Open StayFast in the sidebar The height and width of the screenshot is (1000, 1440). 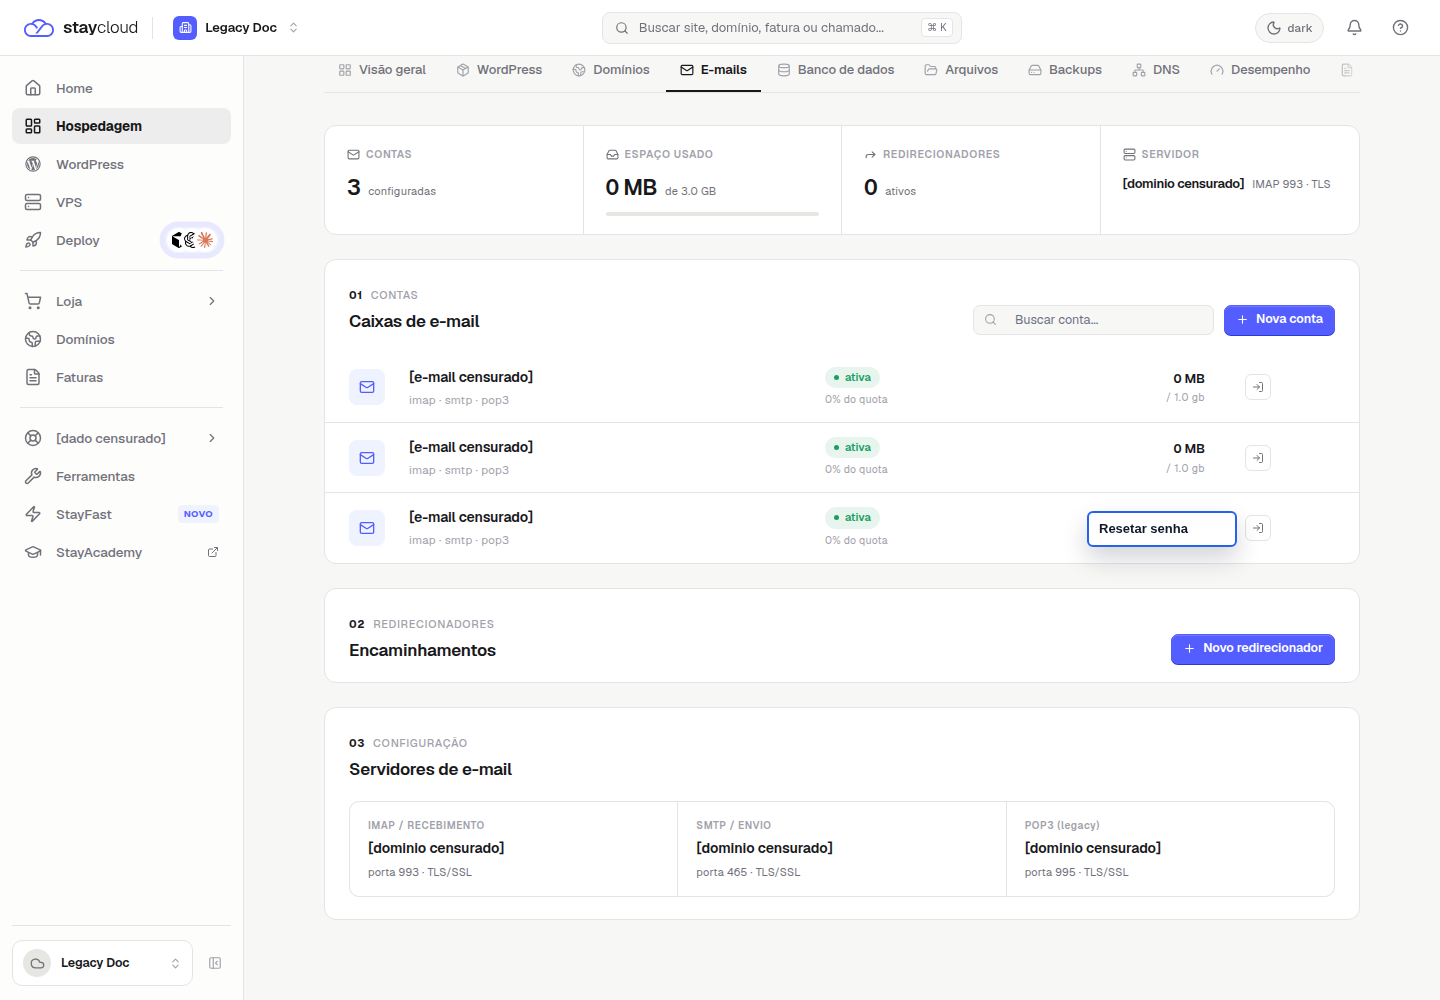(121, 514)
